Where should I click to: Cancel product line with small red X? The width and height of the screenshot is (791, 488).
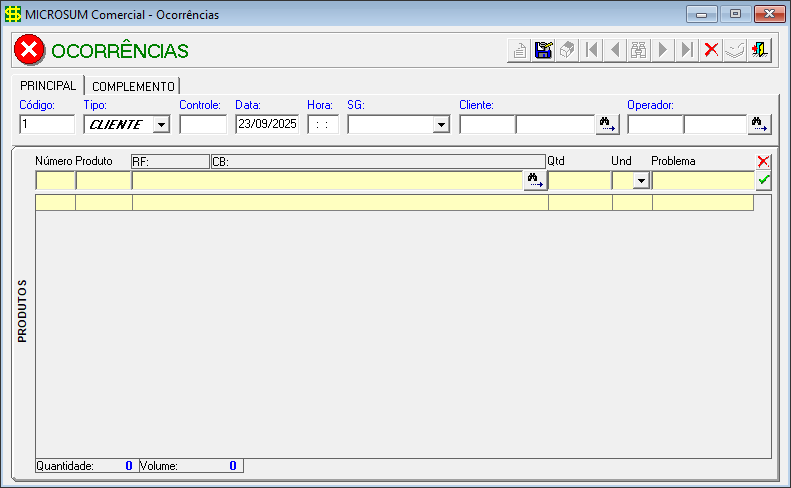[x=764, y=161]
